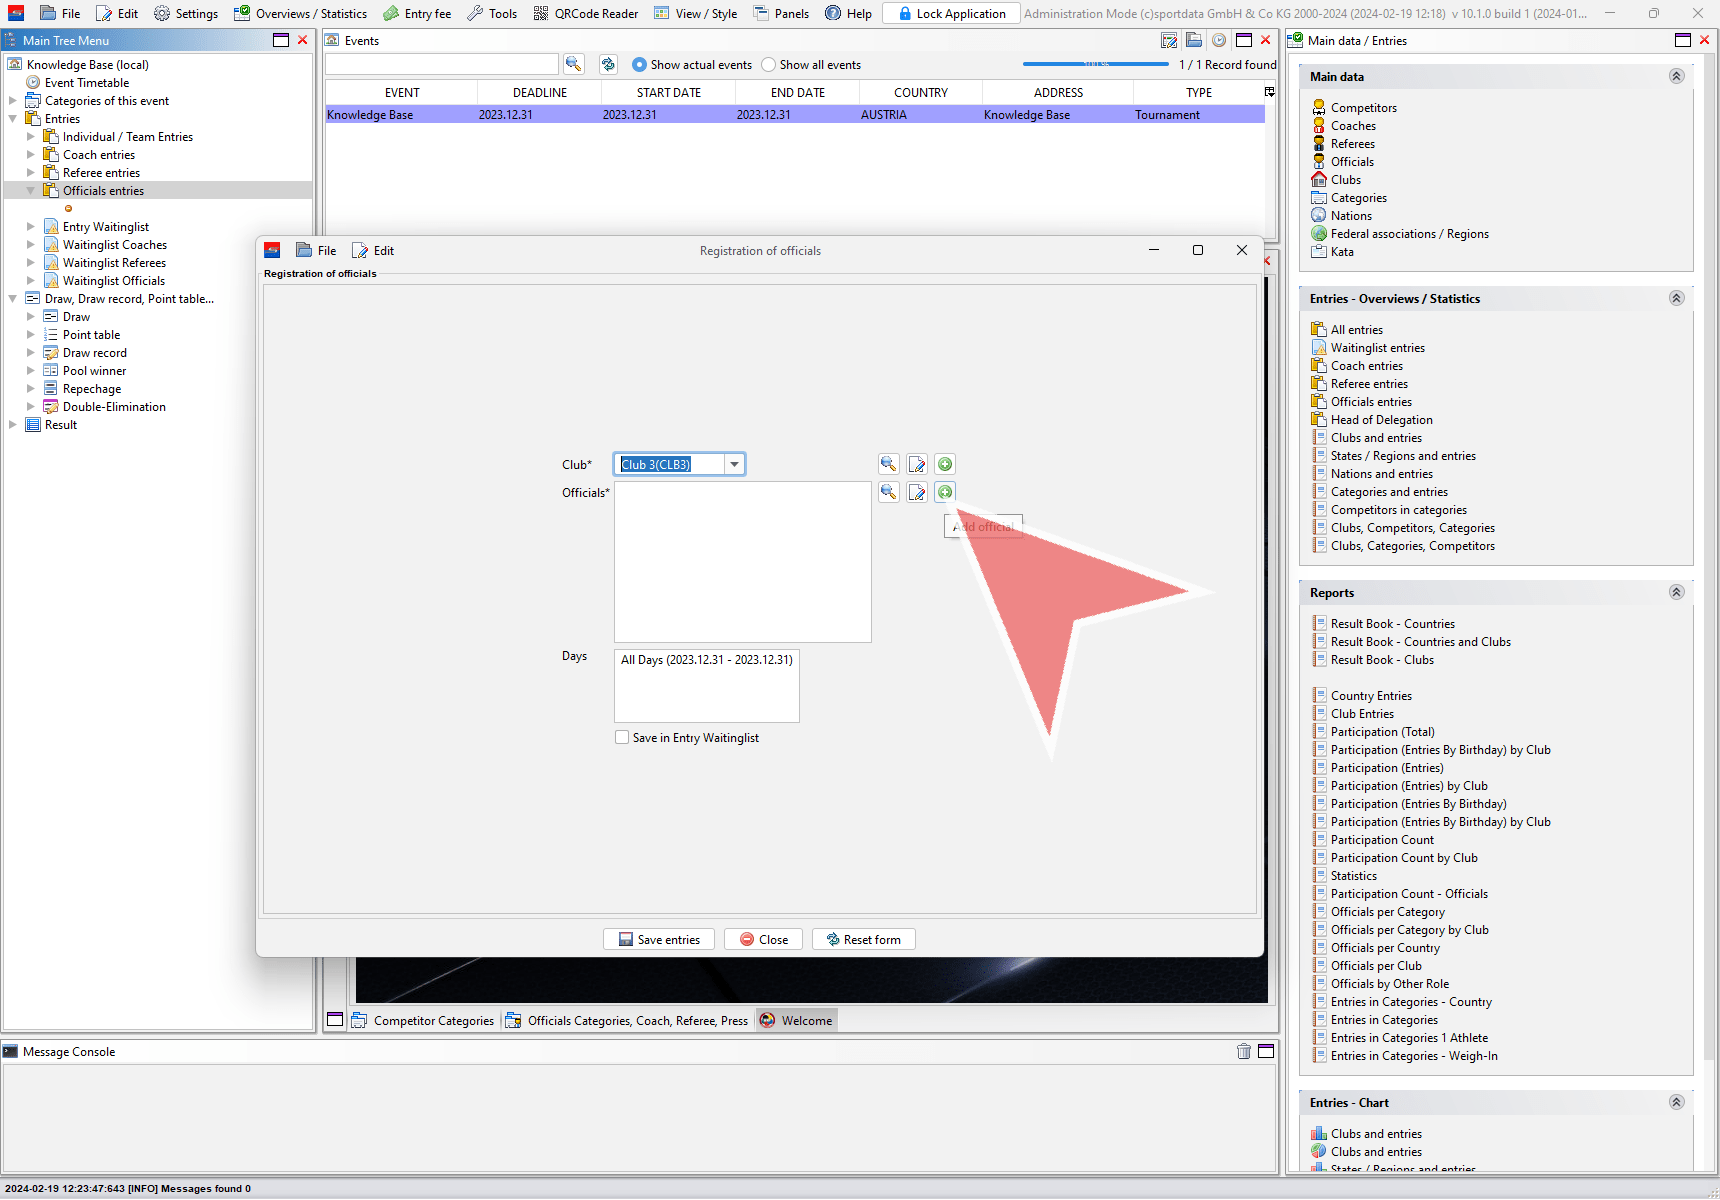This screenshot has height=1200, width=1720.
Task: Select the Show all events radio button
Action: [x=768, y=65]
